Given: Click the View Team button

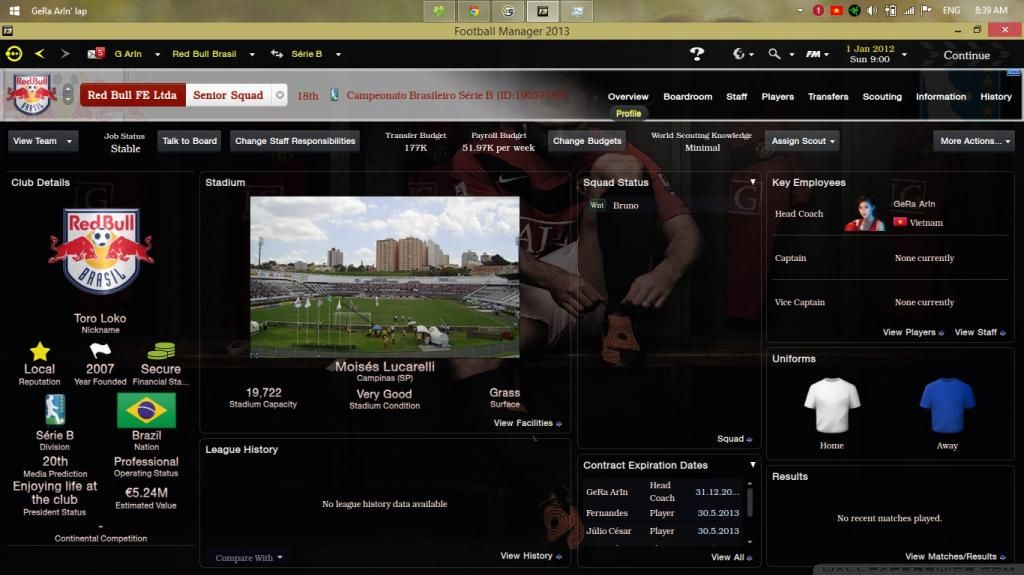Looking at the screenshot, I should pos(35,141).
